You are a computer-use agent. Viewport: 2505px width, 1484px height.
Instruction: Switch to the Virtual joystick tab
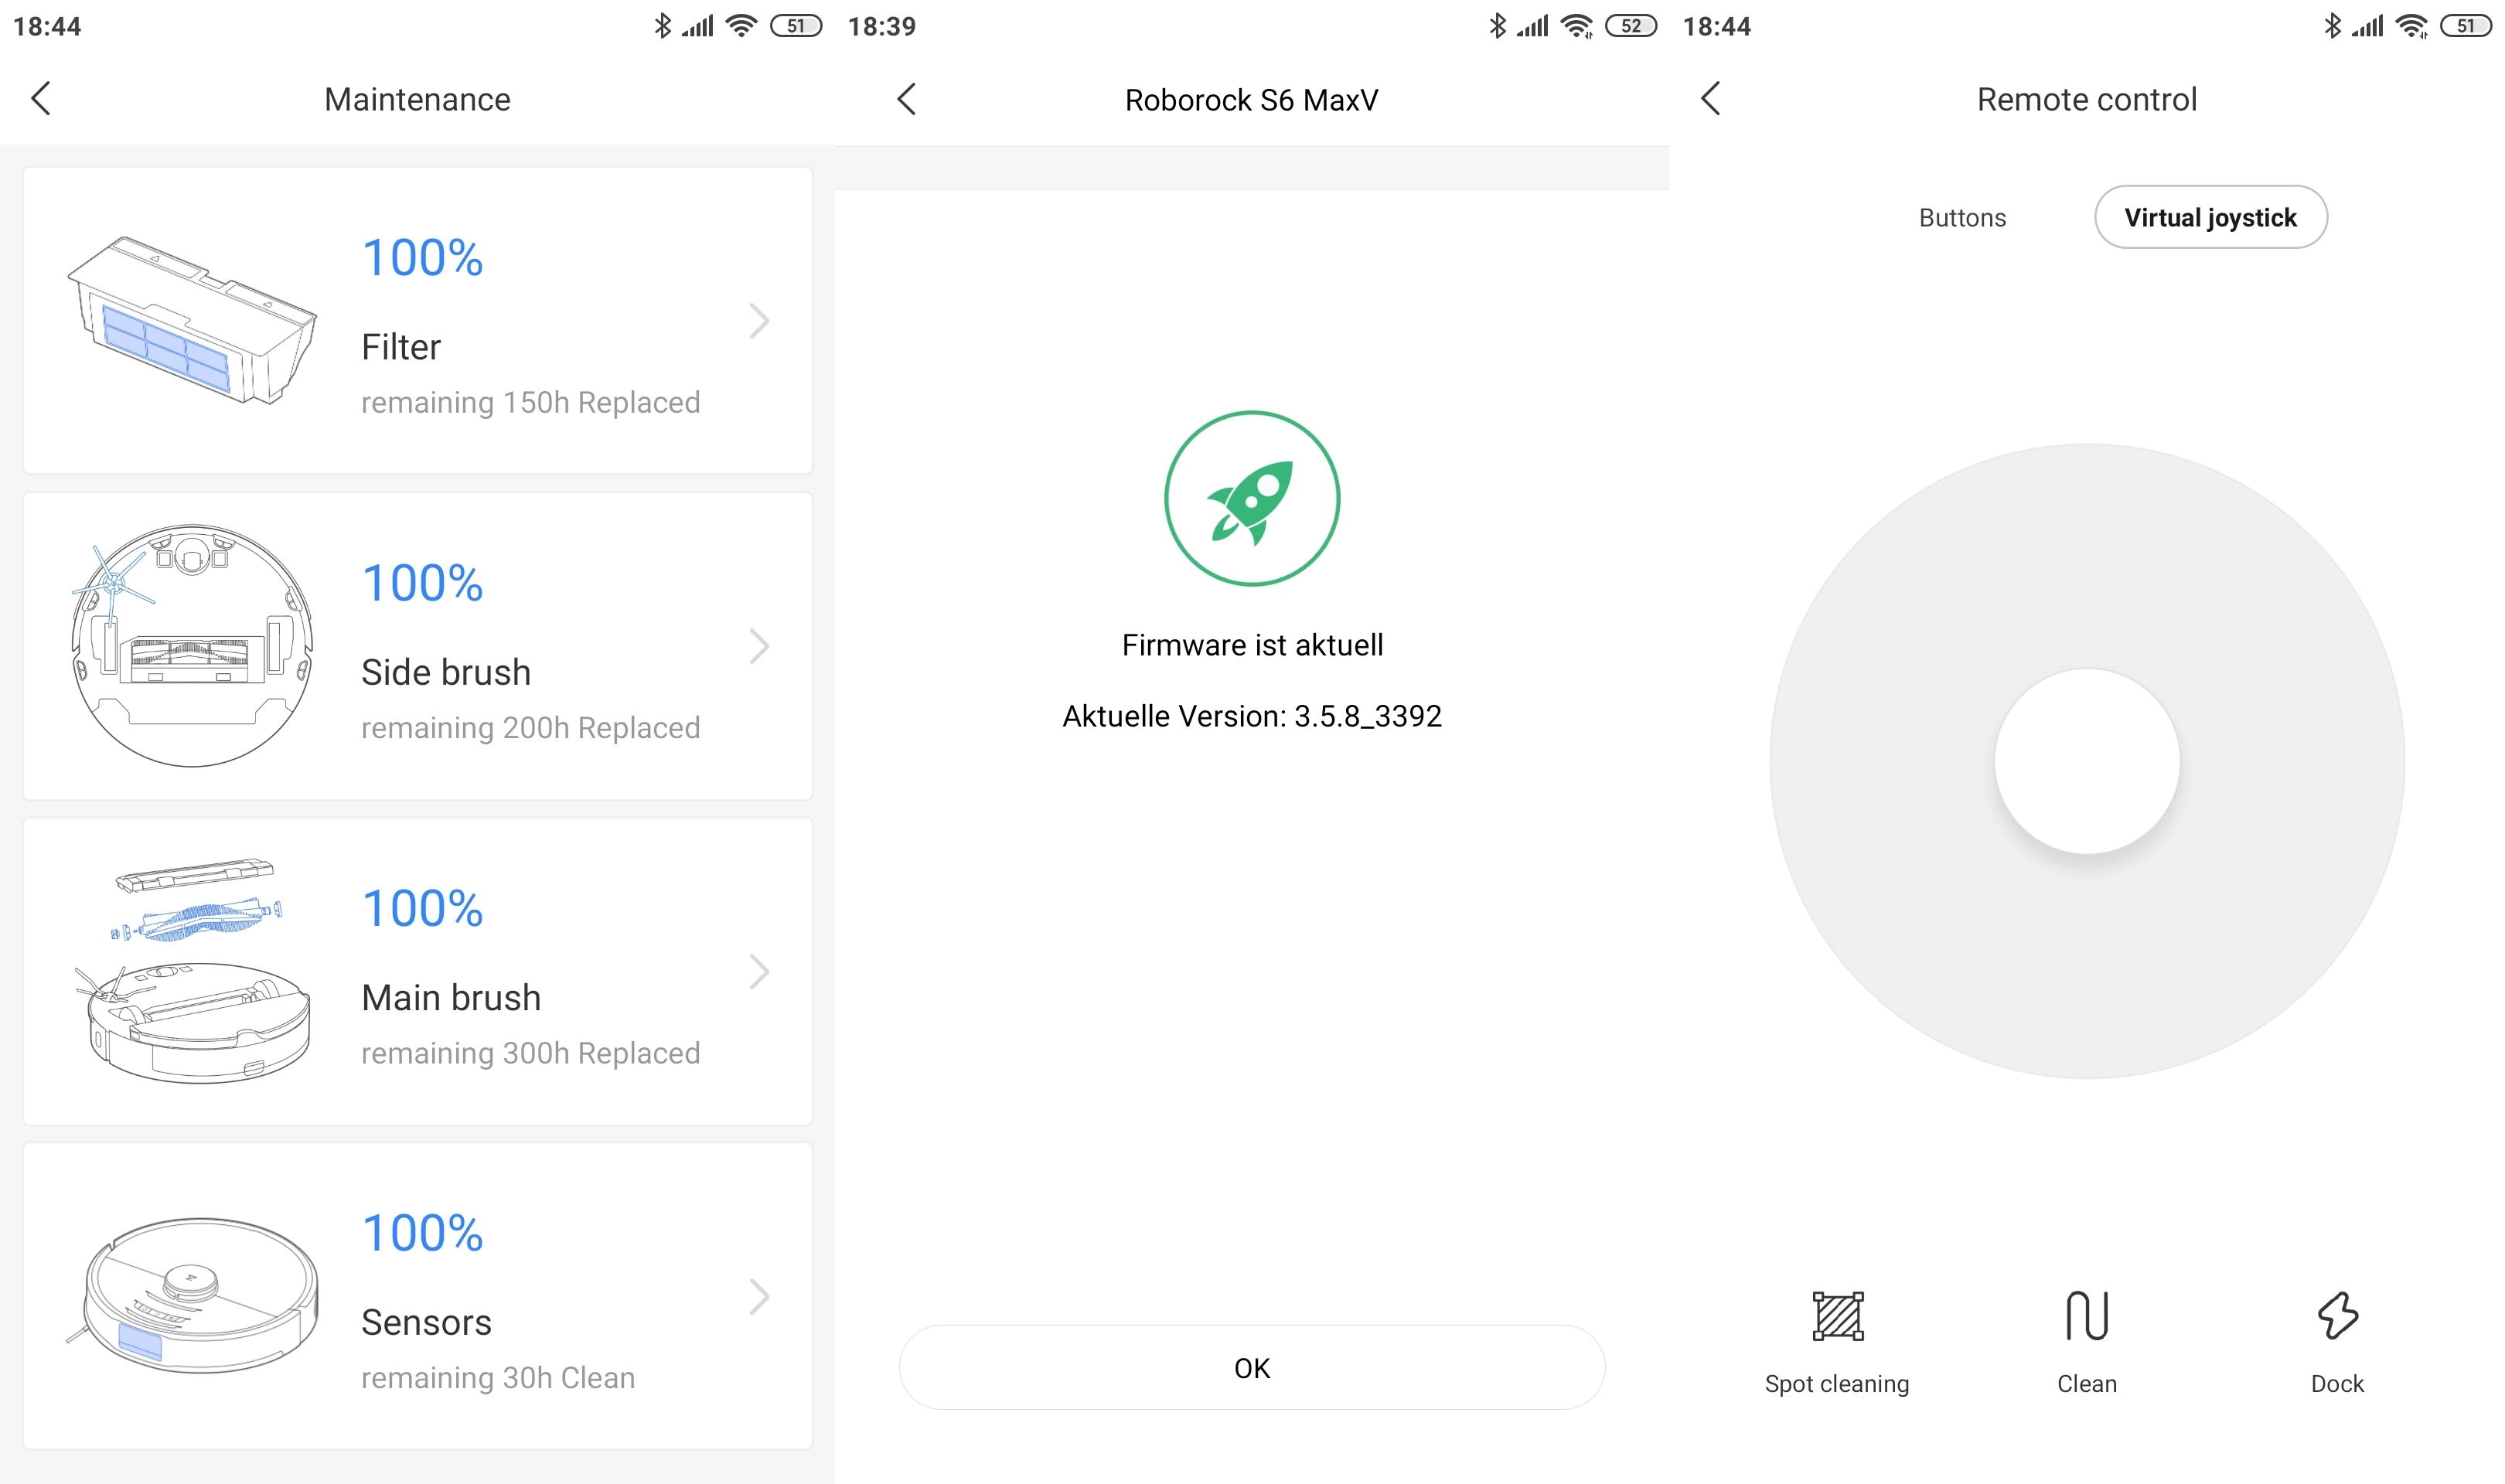click(x=2210, y=217)
